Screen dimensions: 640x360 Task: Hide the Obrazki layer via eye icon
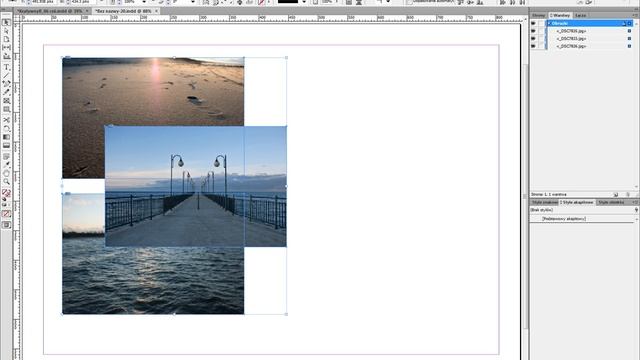point(533,24)
